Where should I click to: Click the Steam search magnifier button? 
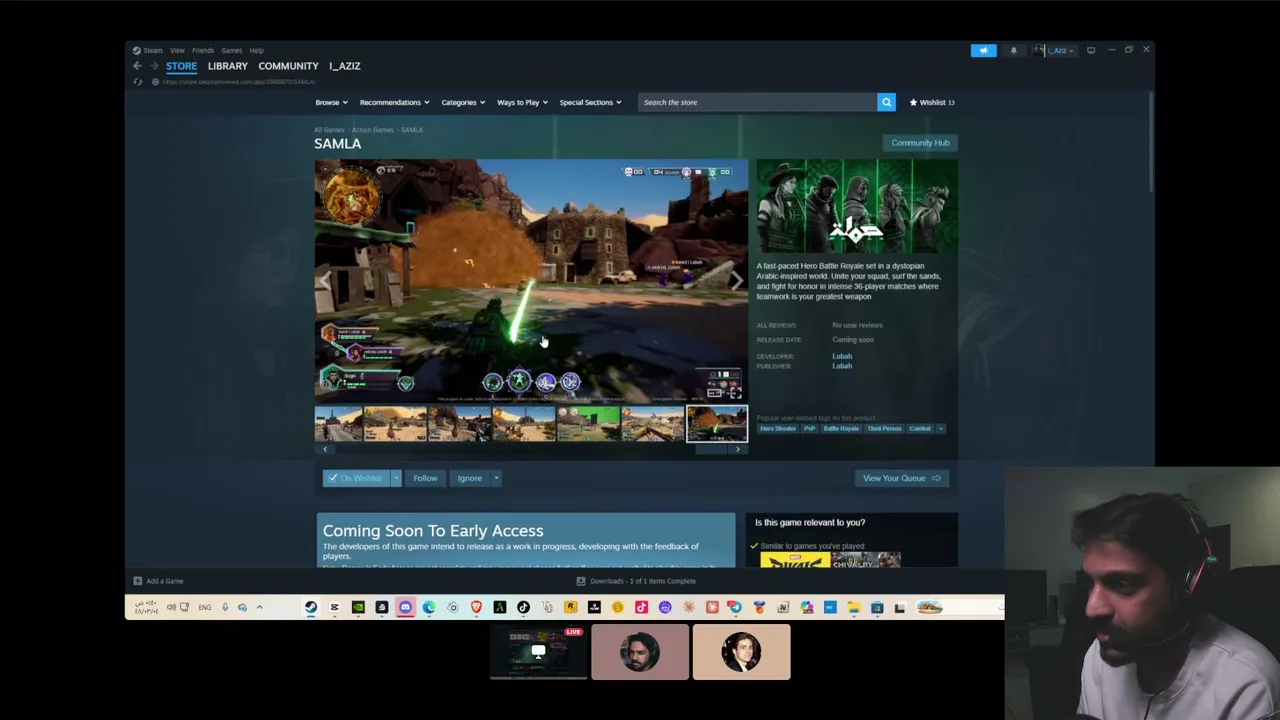tap(886, 102)
